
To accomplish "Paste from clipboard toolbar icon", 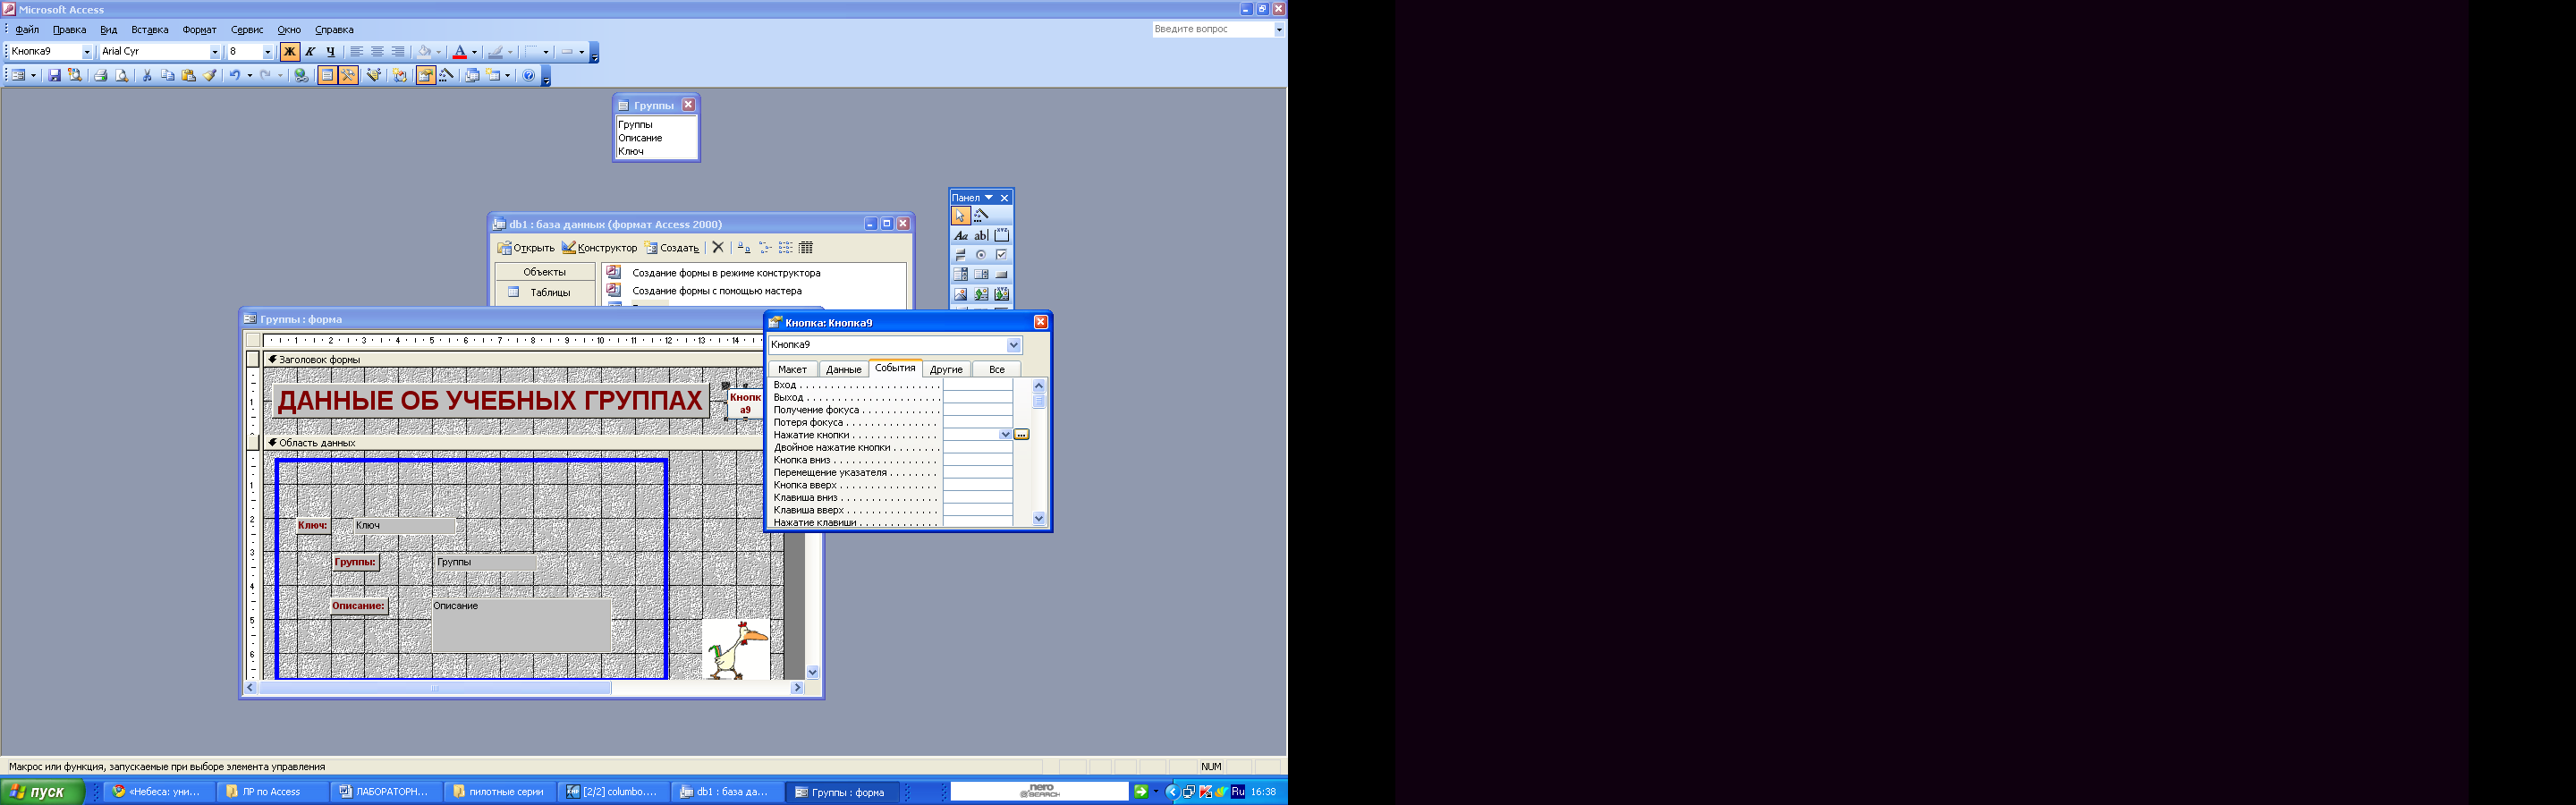I will click(x=188, y=75).
